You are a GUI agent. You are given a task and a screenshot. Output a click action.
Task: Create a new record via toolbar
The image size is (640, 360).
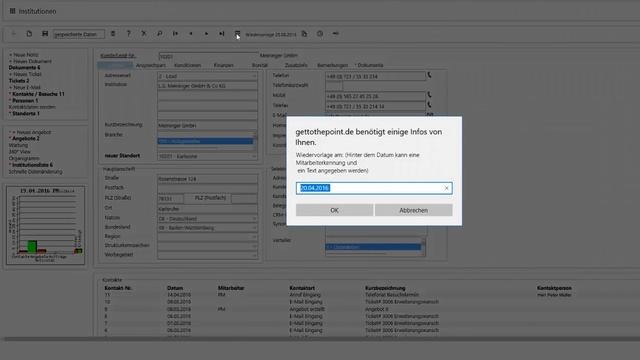tap(29, 34)
